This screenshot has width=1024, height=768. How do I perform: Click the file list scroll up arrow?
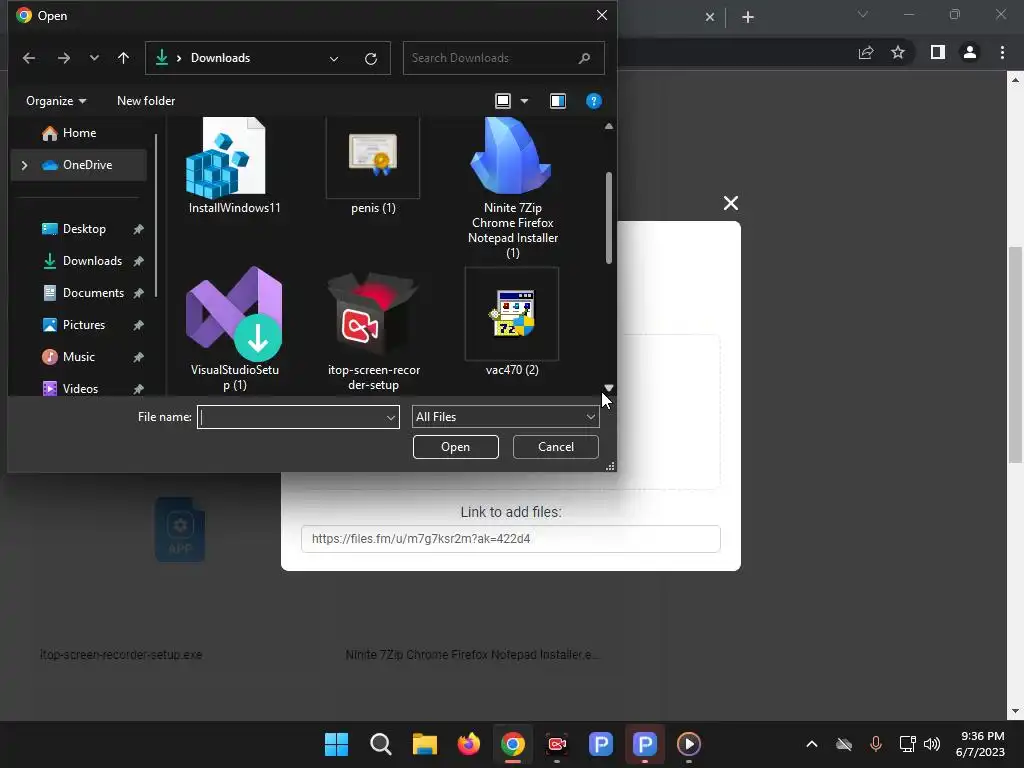(x=609, y=126)
